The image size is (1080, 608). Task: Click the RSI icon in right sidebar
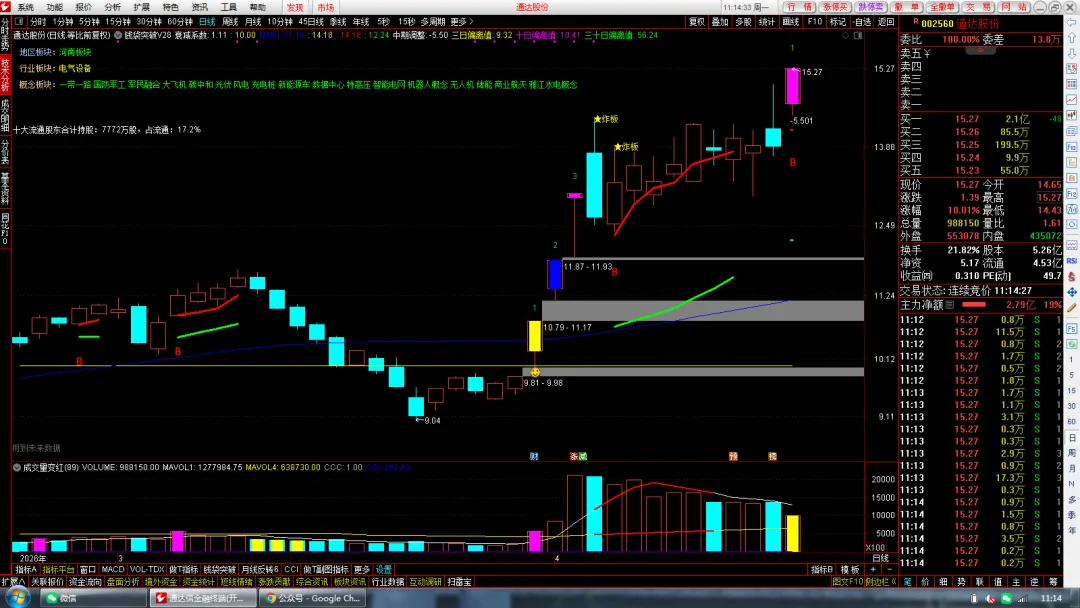pyautogui.click(x=1072, y=261)
